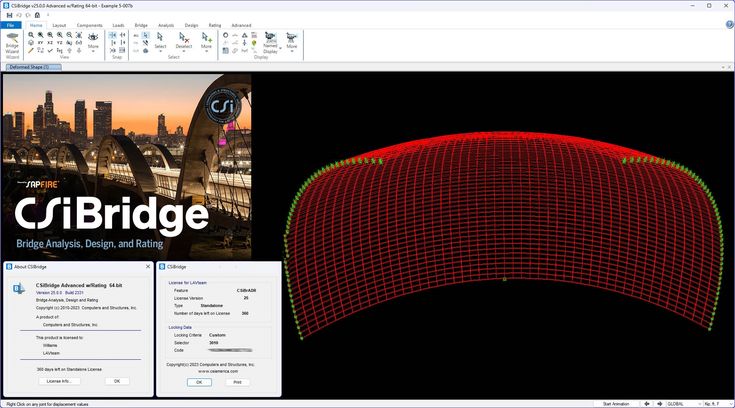Open the Select More dropdown
Viewport: 735px width, 408px height.
(206, 41)
